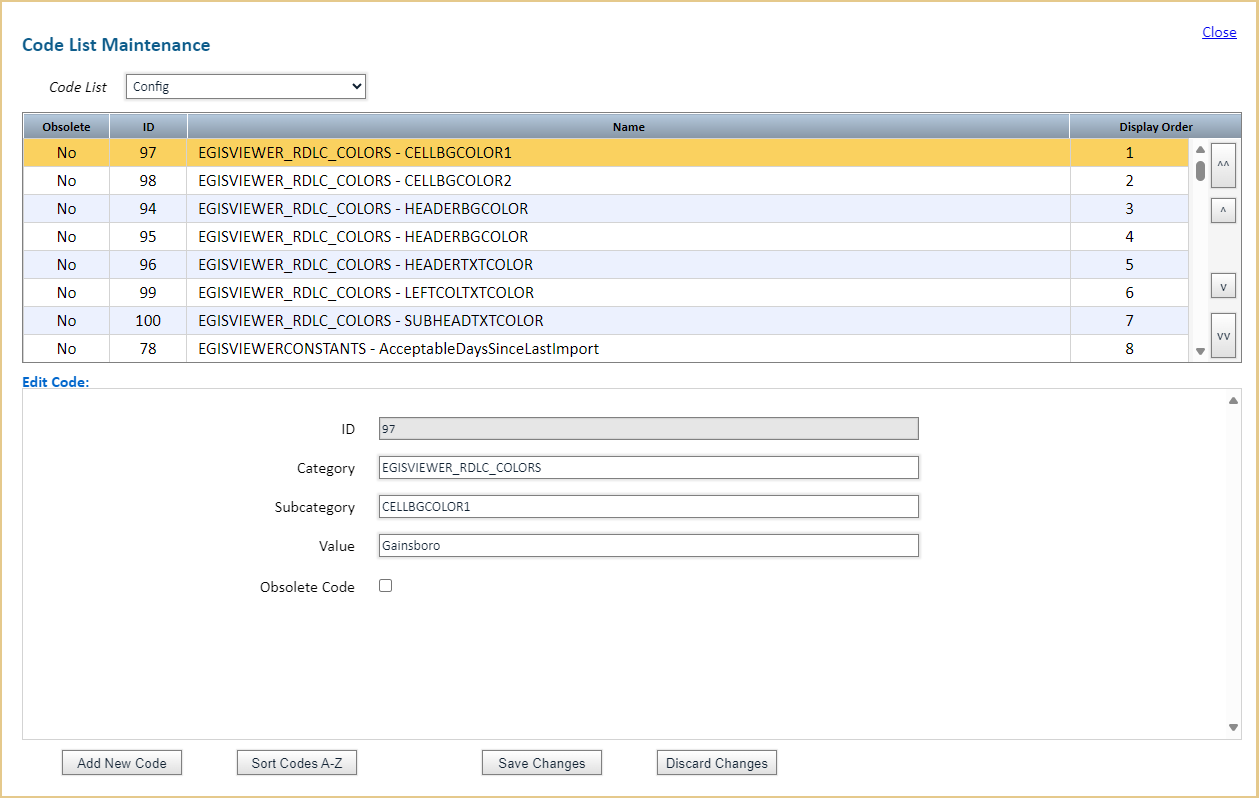This screenshot has width=1259, height=798.
Task: Click the Value field containing Gainsboro
Action: (648, 545)
